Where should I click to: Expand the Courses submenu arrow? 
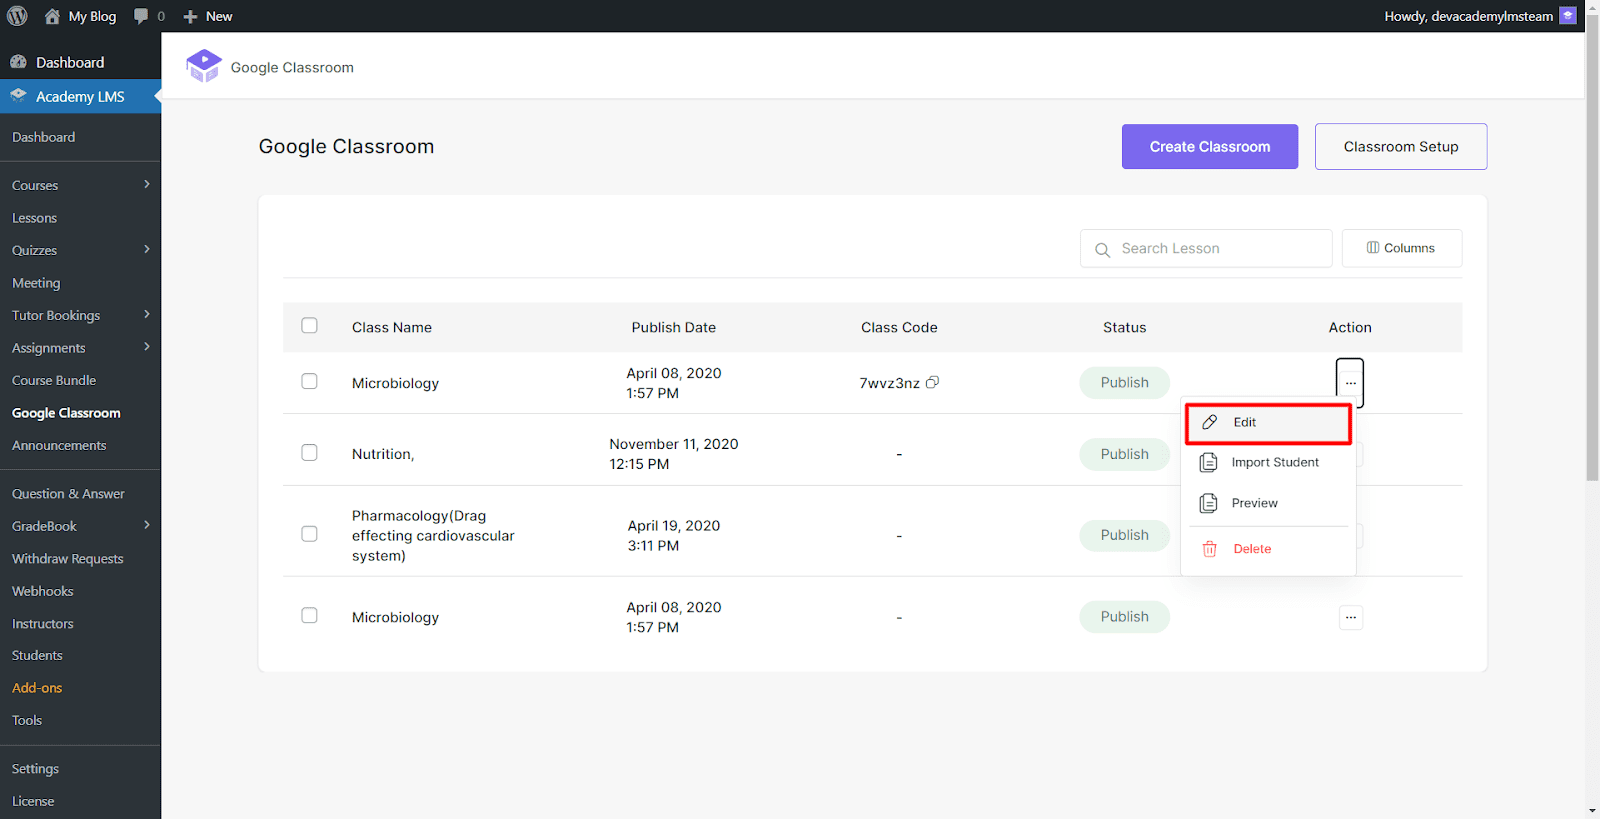[146, 185]
